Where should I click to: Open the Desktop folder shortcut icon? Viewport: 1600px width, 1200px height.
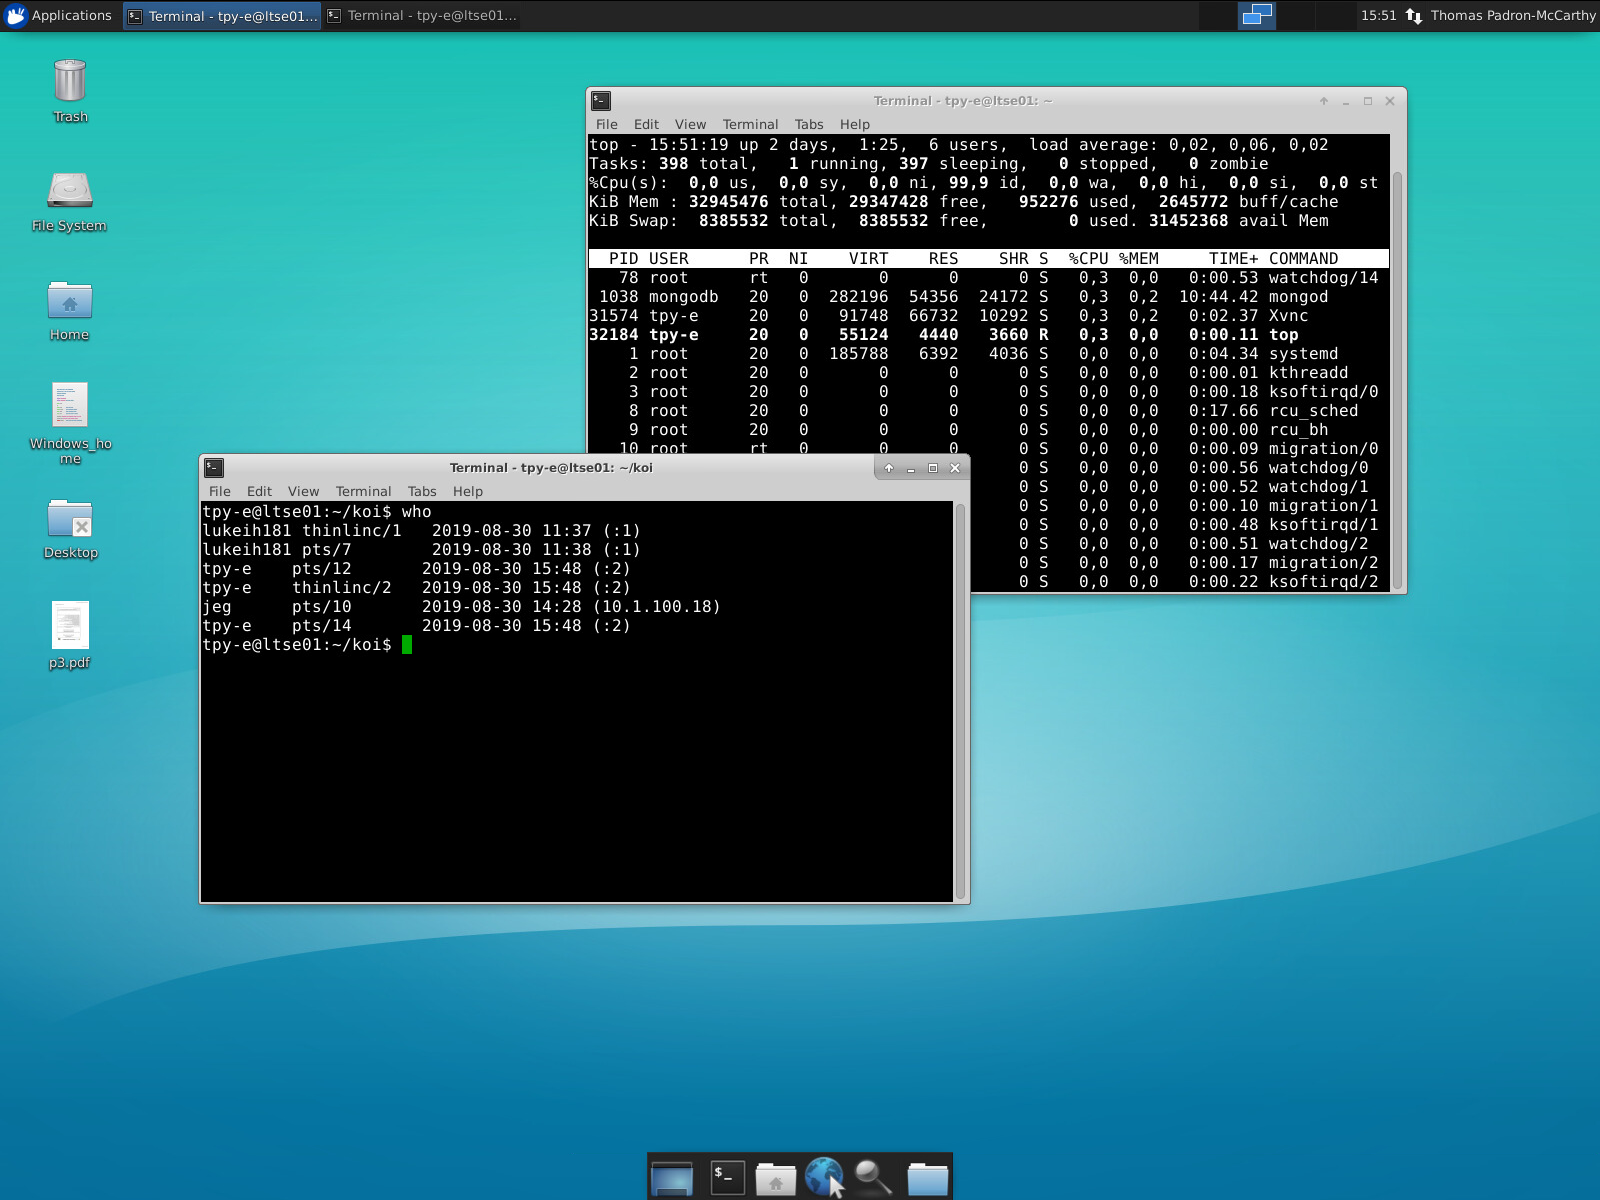pos(70,519)
